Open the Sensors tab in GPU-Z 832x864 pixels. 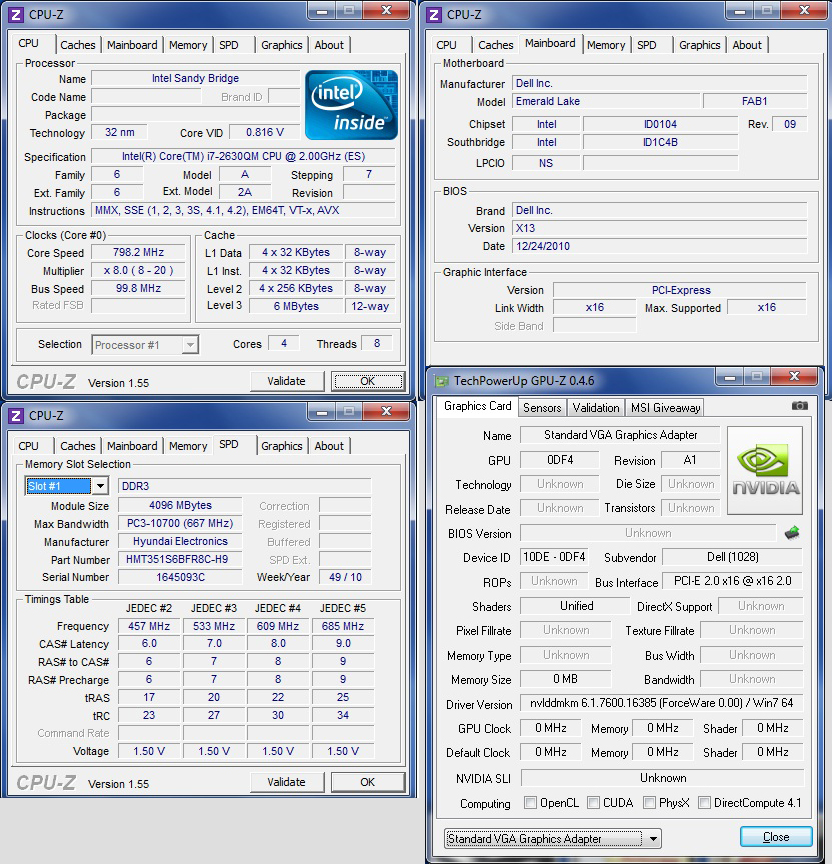point(542,407)
